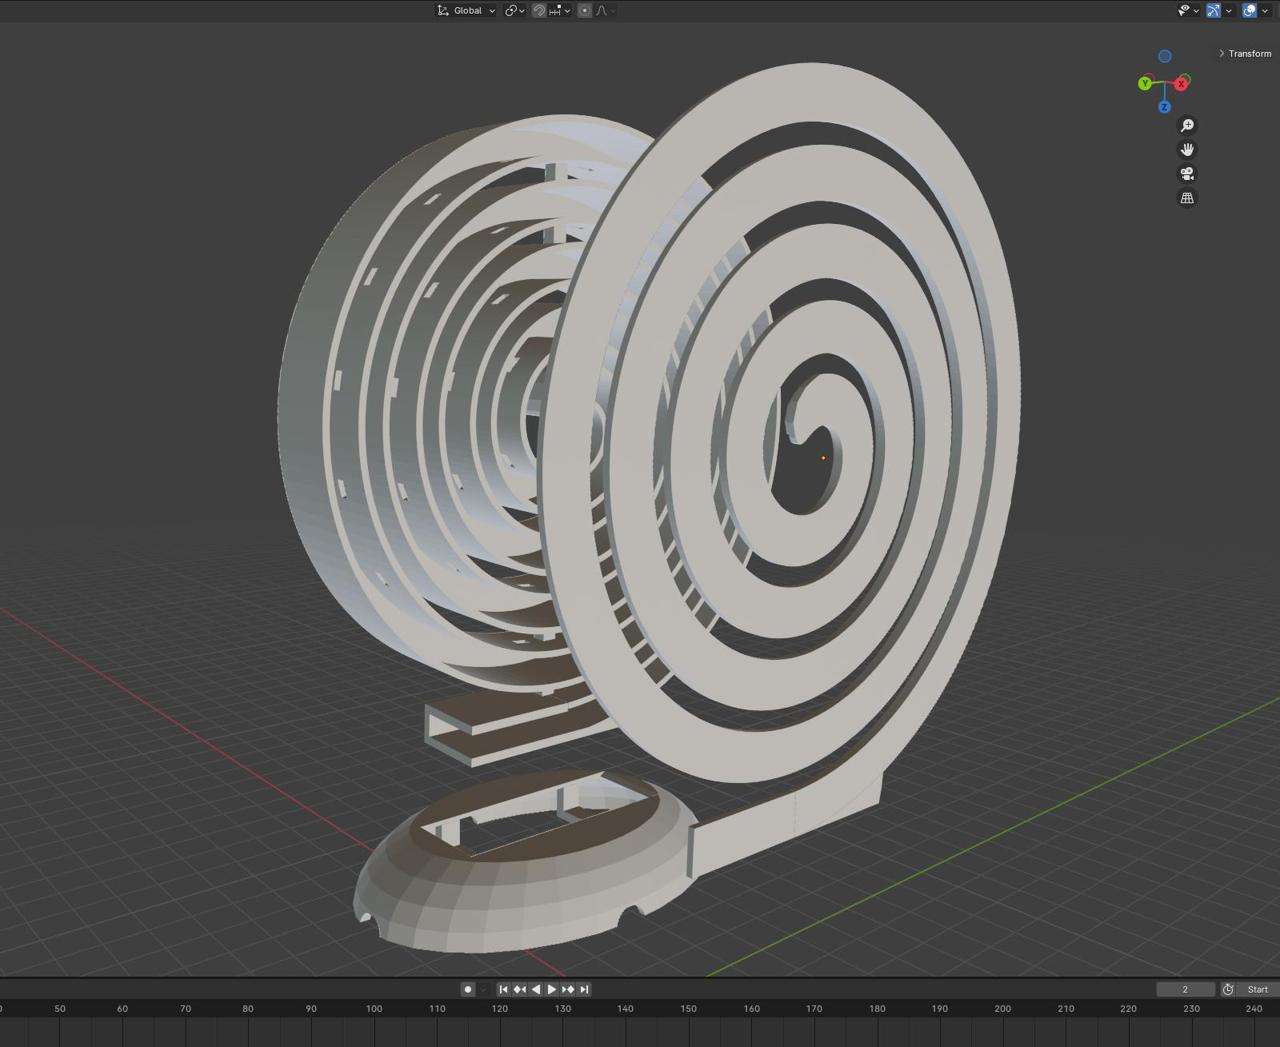Jump to the first frame

click(503, 989)
